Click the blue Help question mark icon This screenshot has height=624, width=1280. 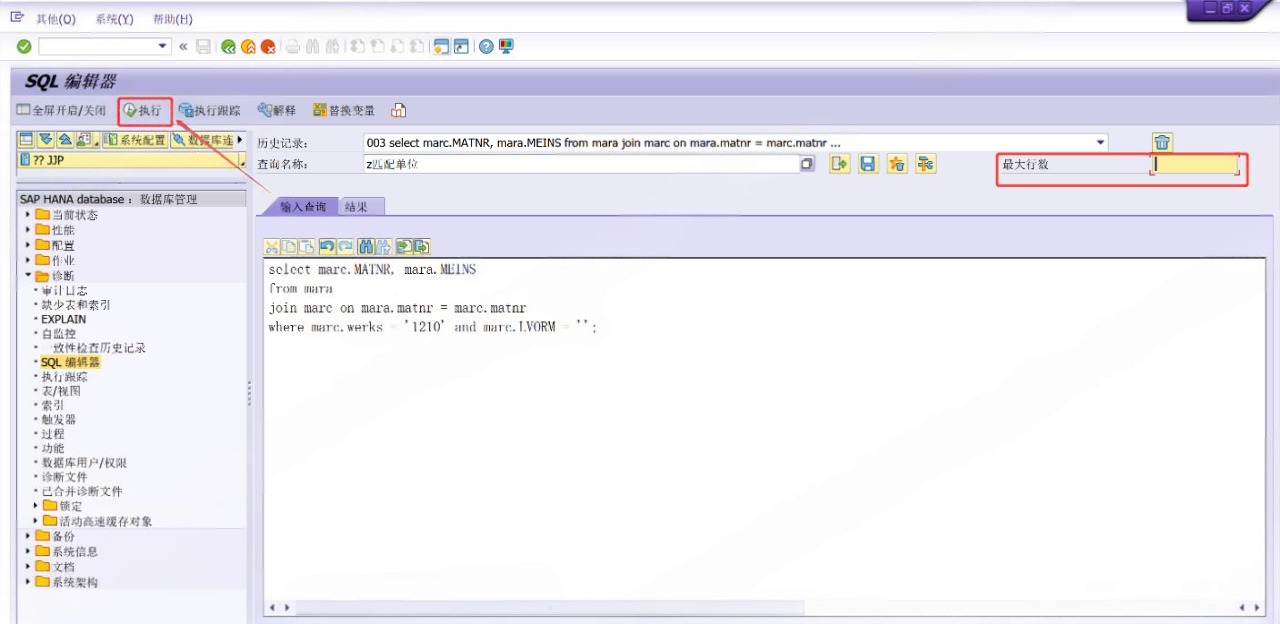tap(486, 47)
